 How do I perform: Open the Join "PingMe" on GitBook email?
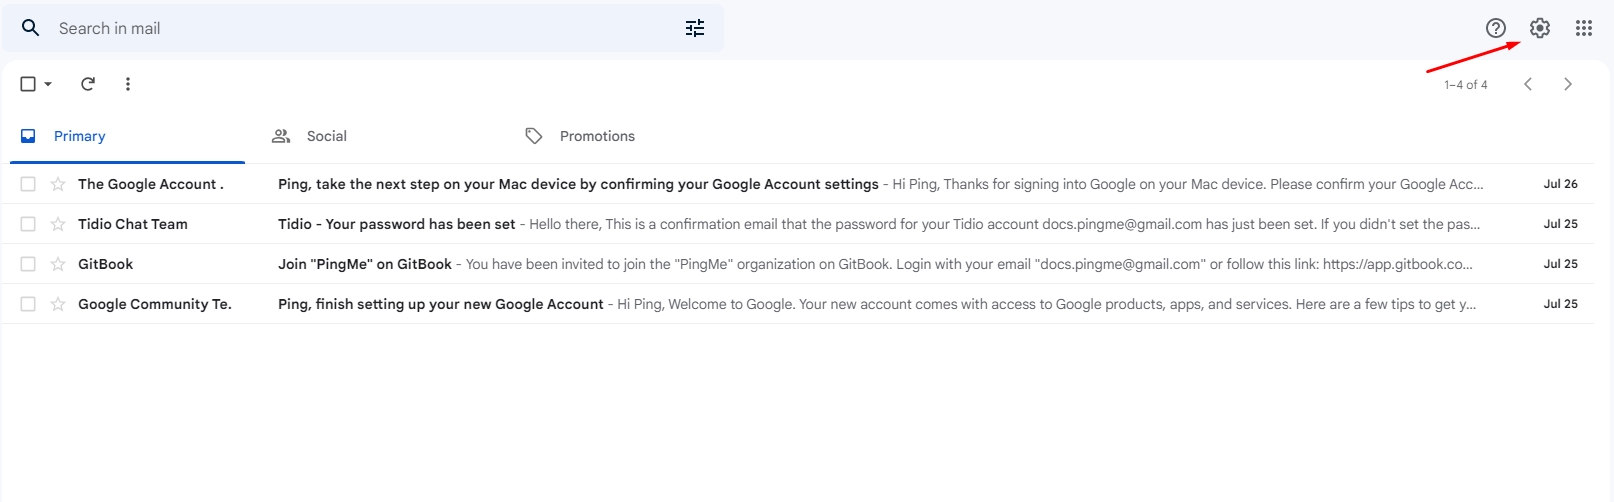pos(365,264)
